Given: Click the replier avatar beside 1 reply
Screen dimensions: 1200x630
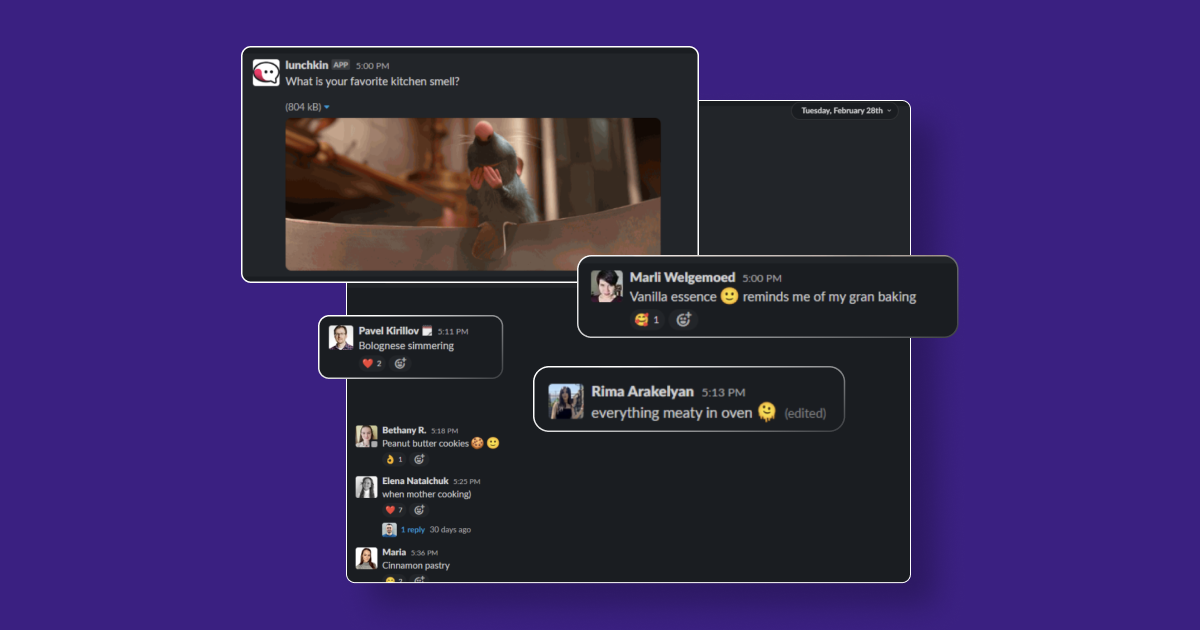Looking at the screenshot, I should coord(389,529).
